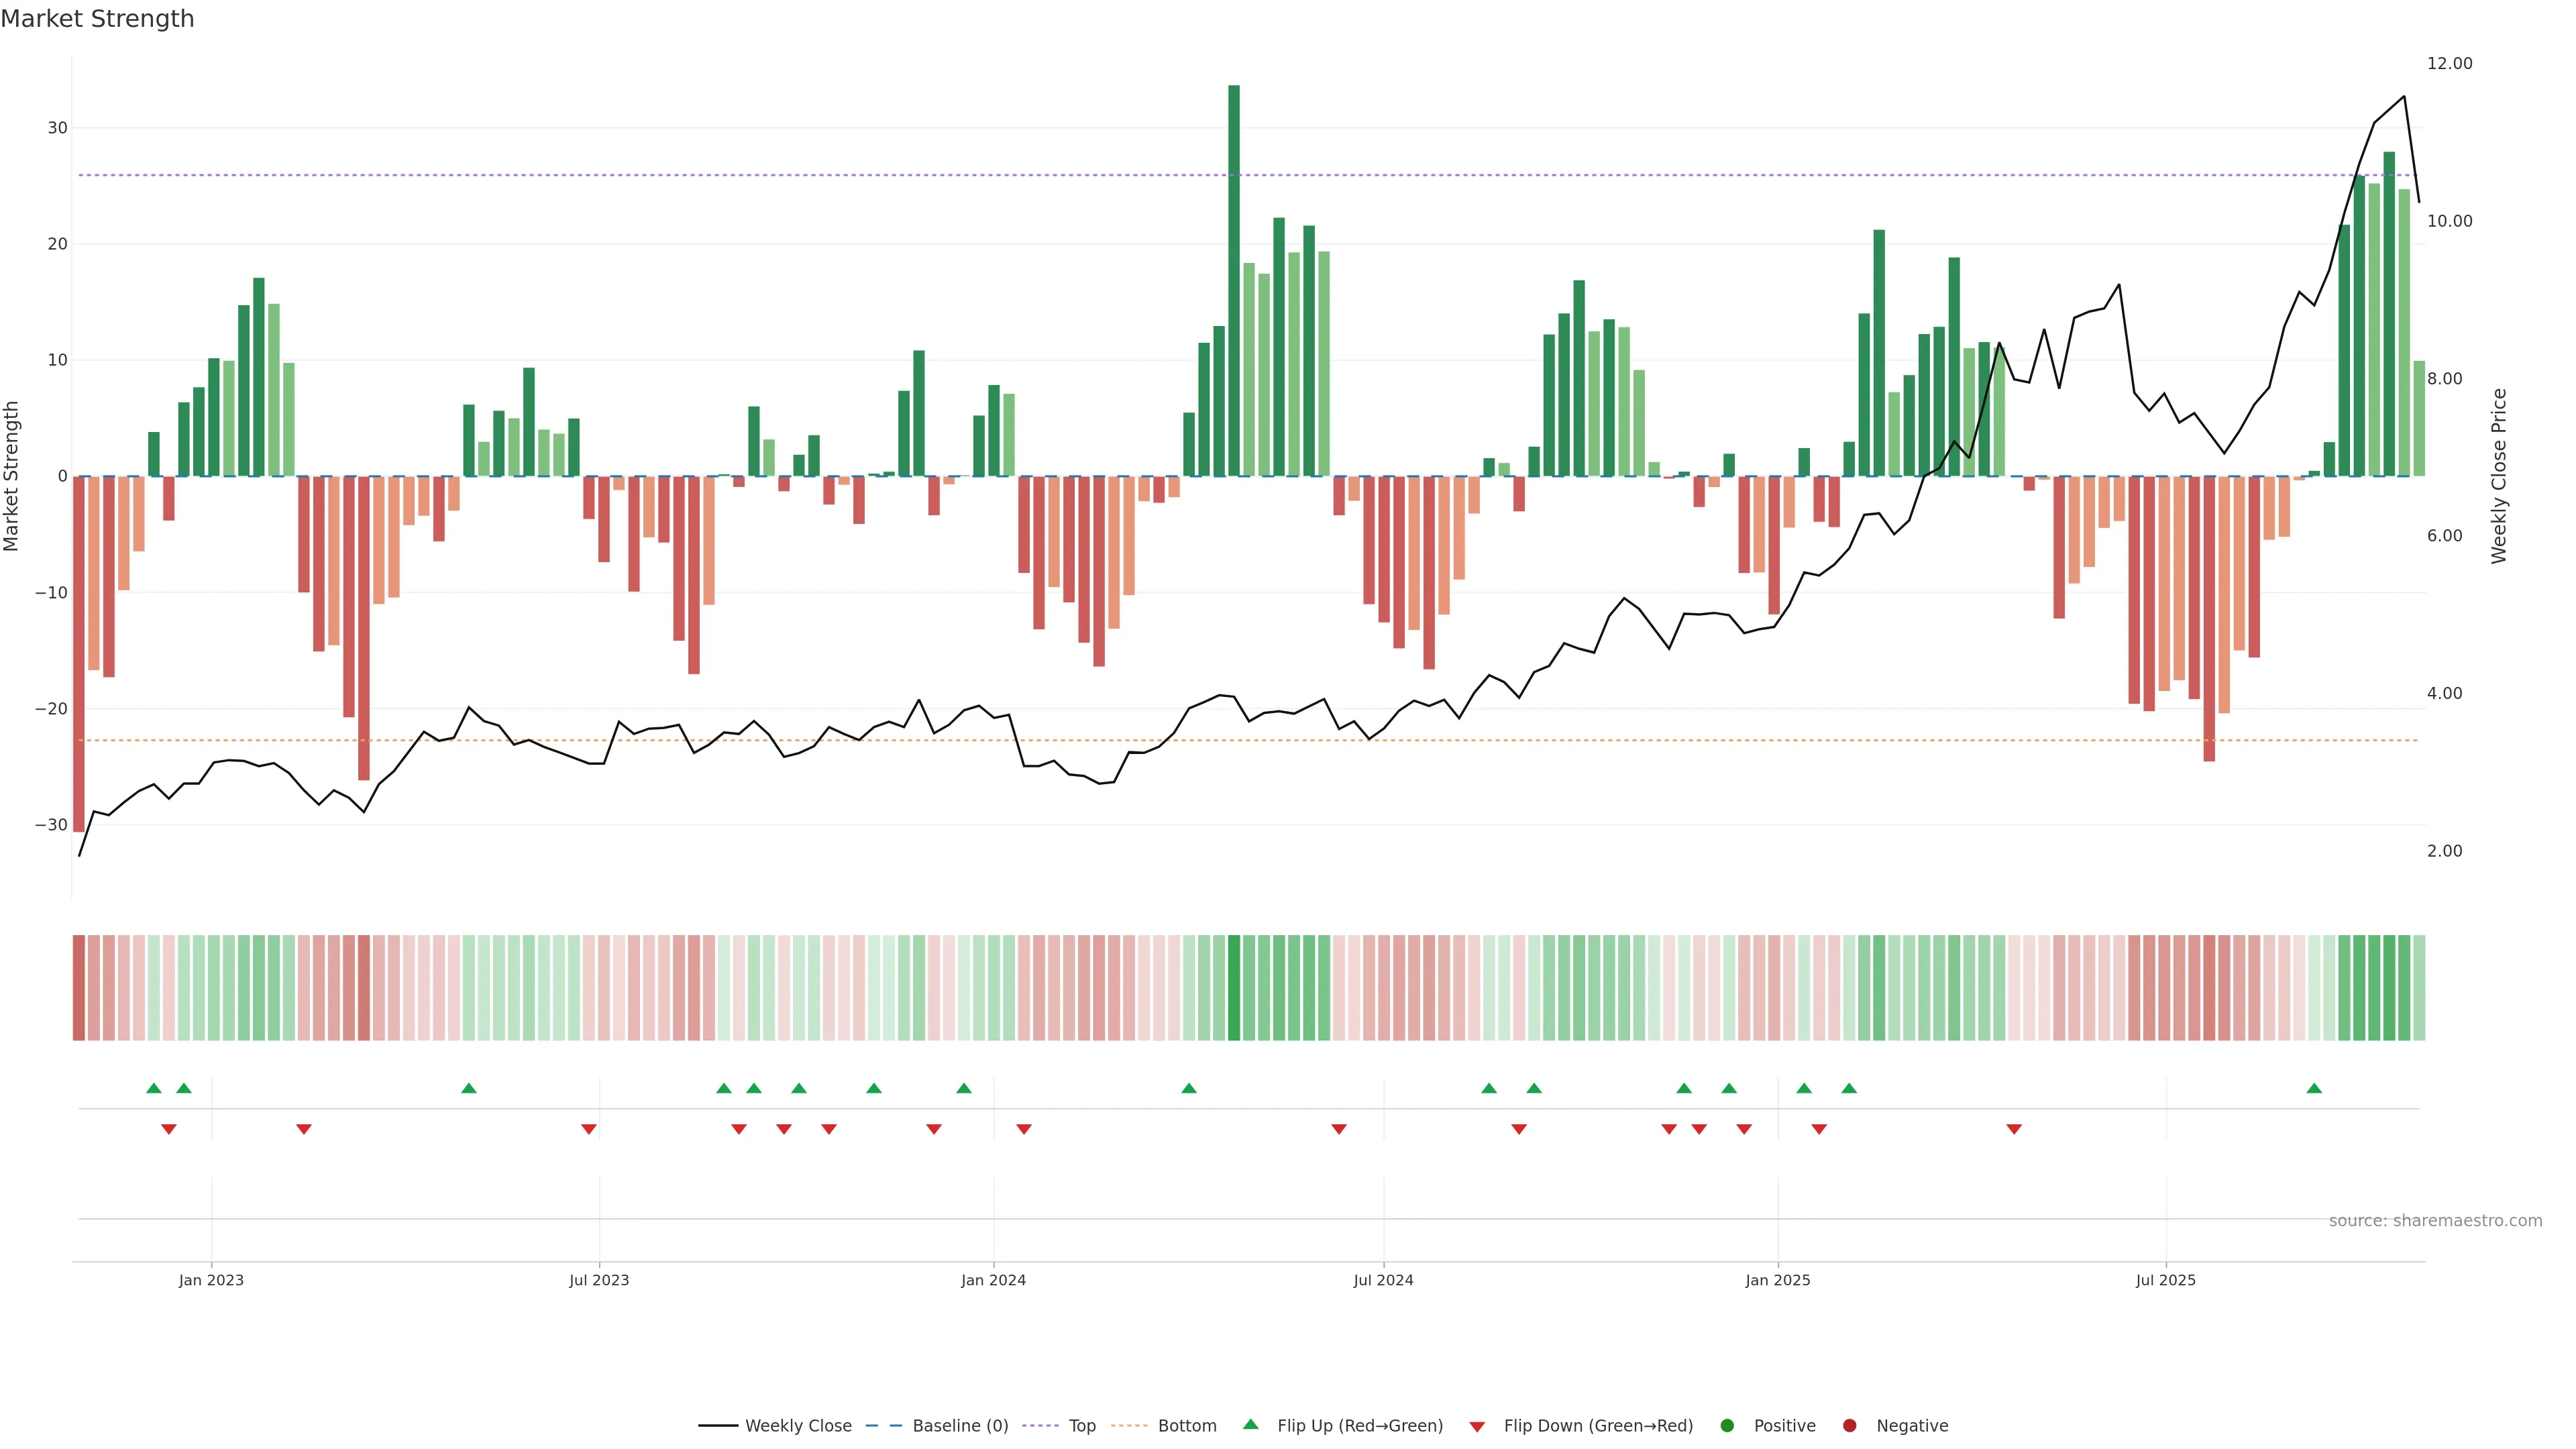Toggle the Baseline (0) legend entry
This screenshot has width=2576, height=1449.
(959, 1426)
